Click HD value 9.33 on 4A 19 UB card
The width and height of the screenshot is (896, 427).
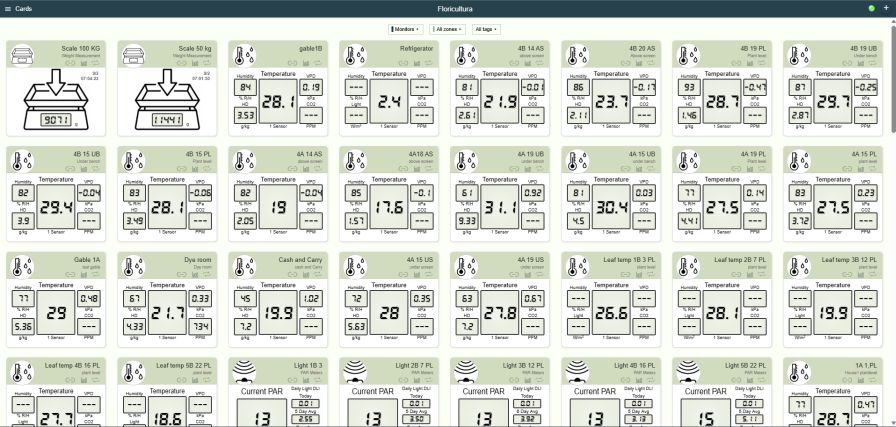pyautogui.click(x=467, y=221)
